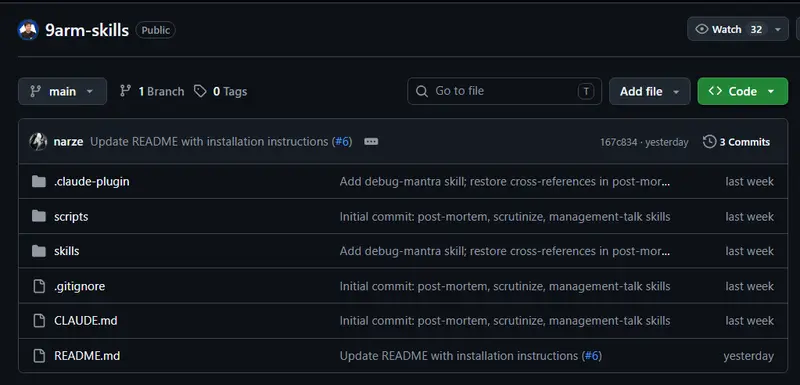Open the commit message on skills row
This screenshot has width=800, height=385.
505,251
